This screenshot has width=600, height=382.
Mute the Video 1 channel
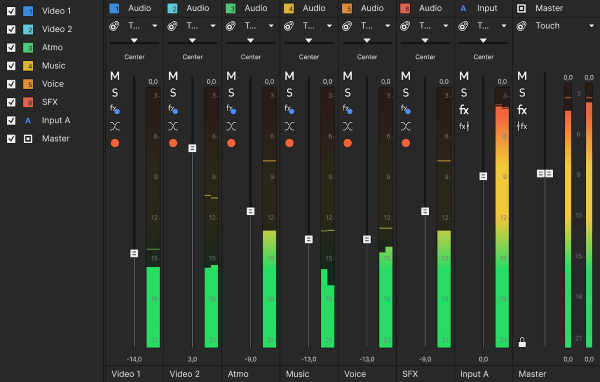(x=115, y=76)
